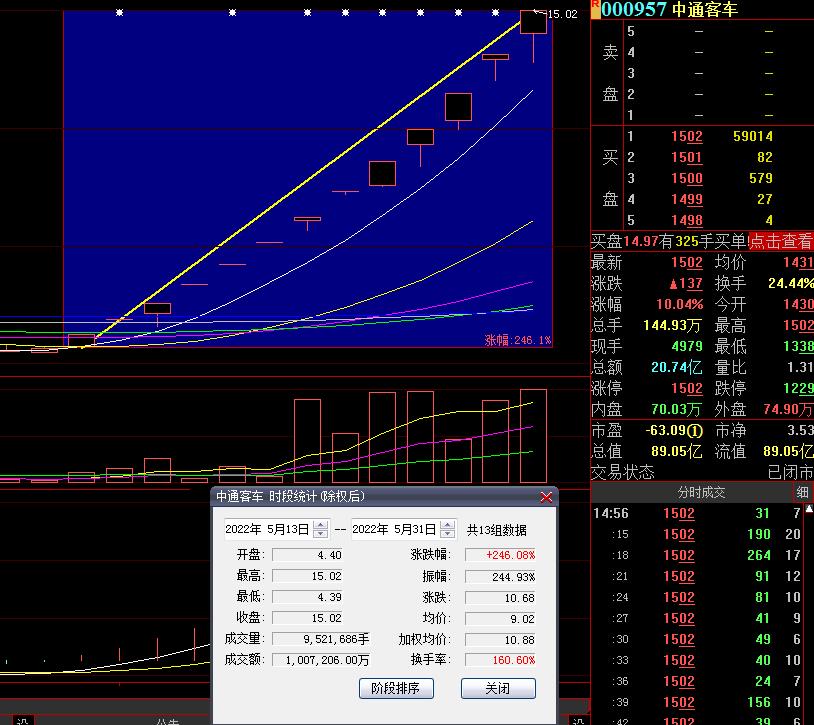Click the tallest volume bar at right
The height and width of the screenshot is (725, 814).
click(x=533, y=435)
